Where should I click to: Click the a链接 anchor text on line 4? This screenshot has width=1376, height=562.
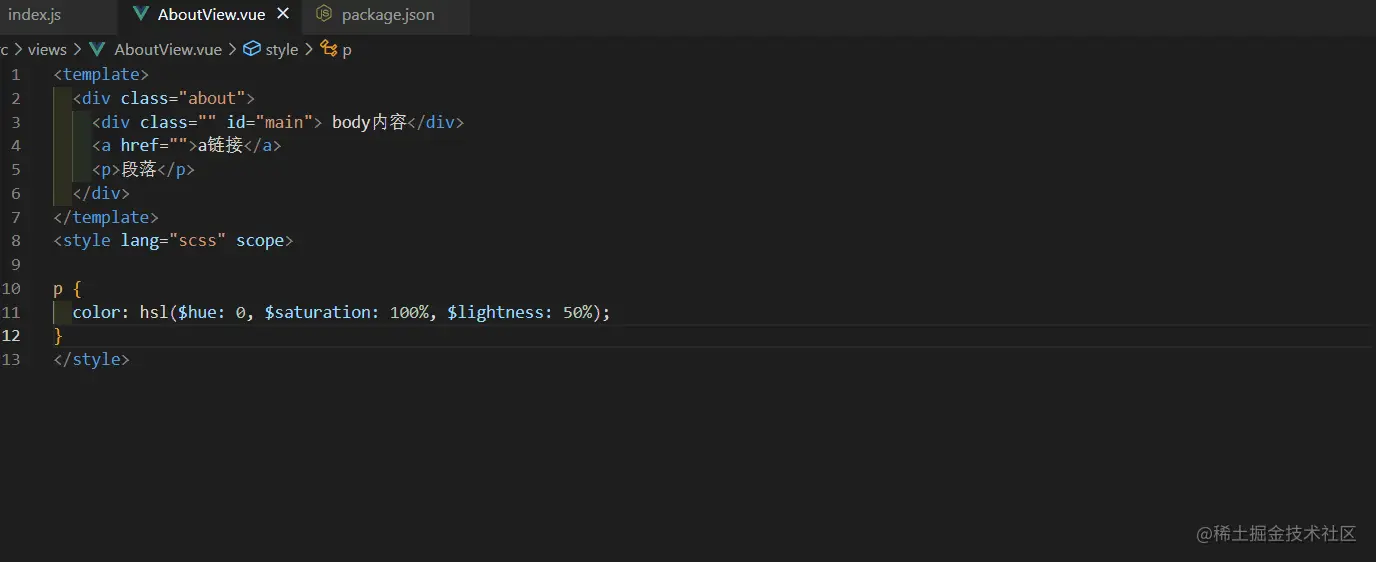(x=221, y=146)
